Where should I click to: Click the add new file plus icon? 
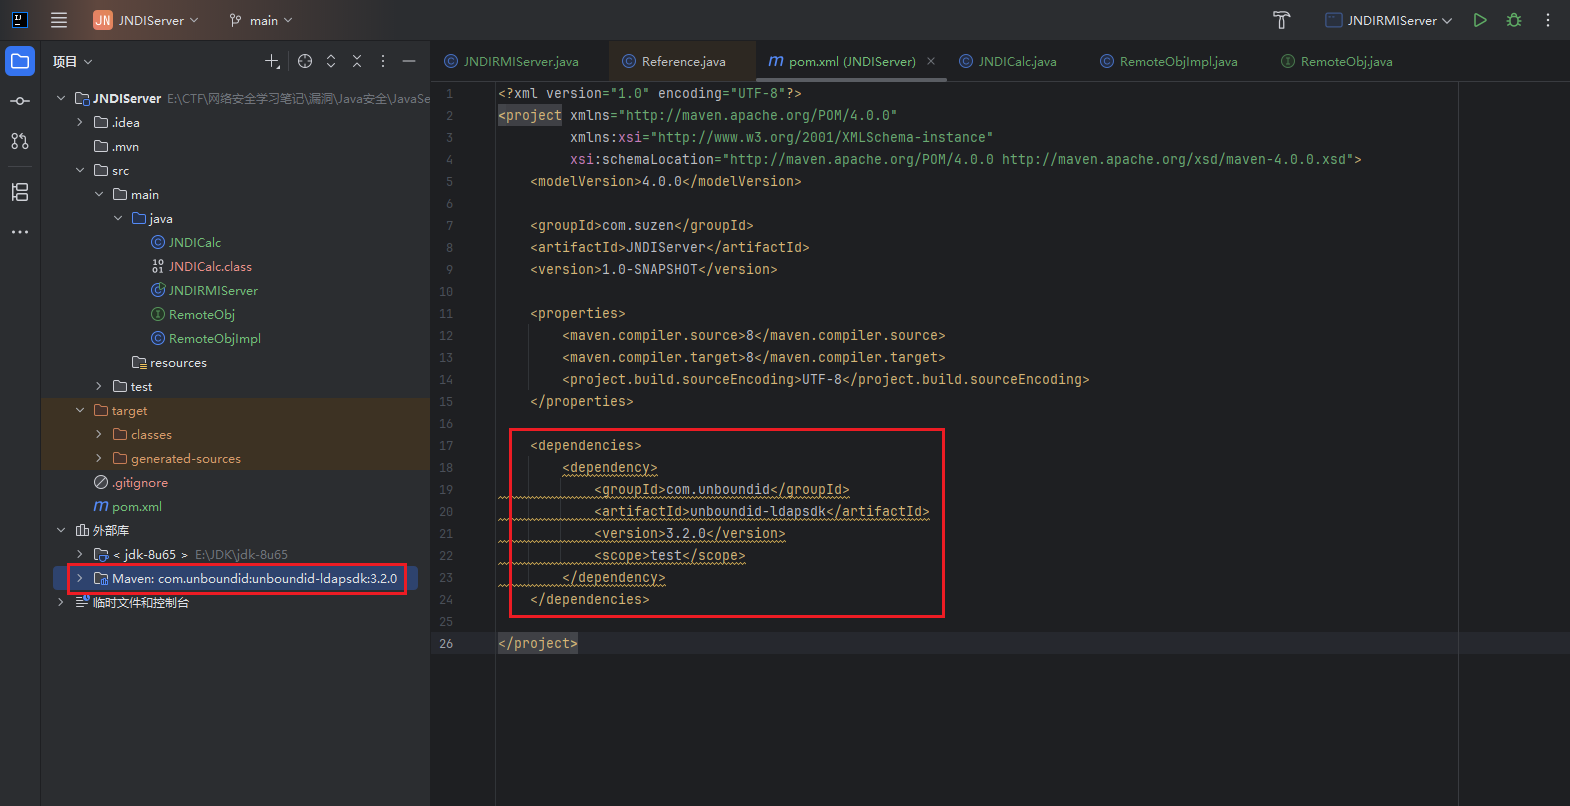point(272,61)
